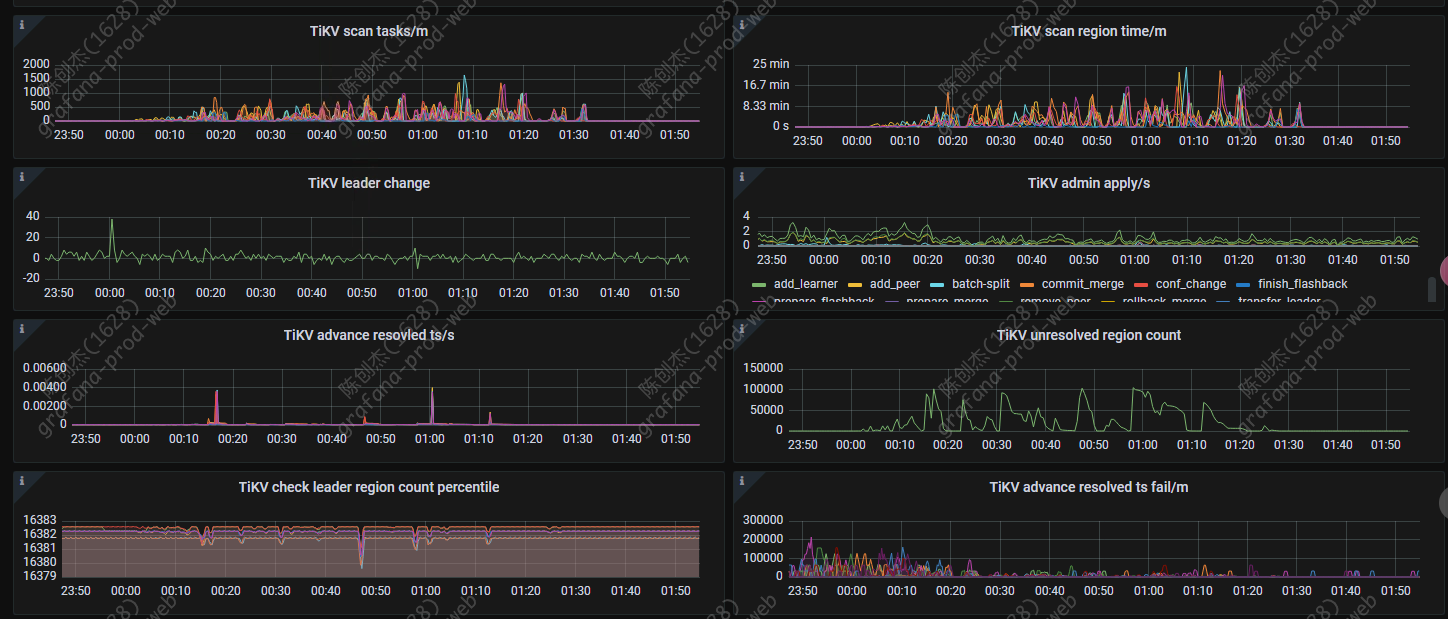Click green color swatch beside add_learner

pos(758,285)
